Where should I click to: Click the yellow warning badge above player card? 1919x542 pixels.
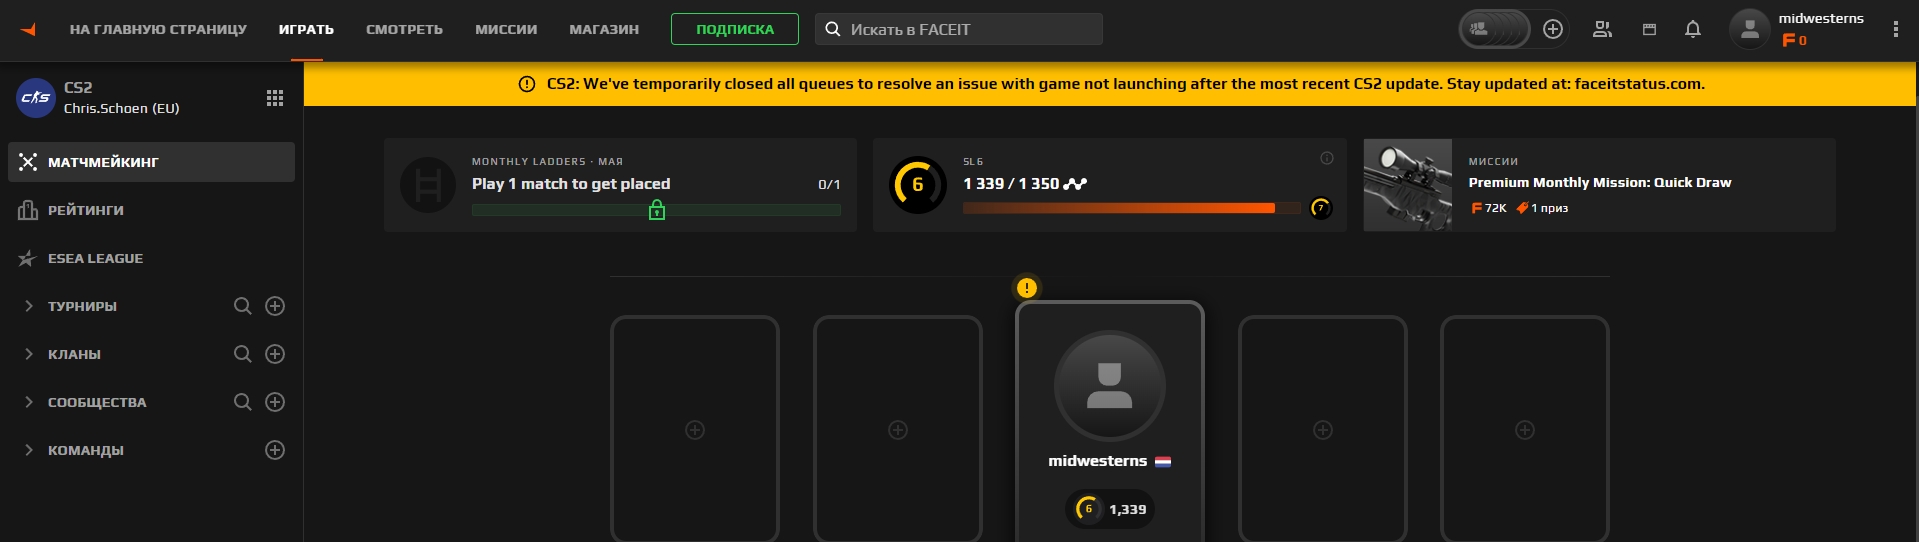pos(1027,288)
